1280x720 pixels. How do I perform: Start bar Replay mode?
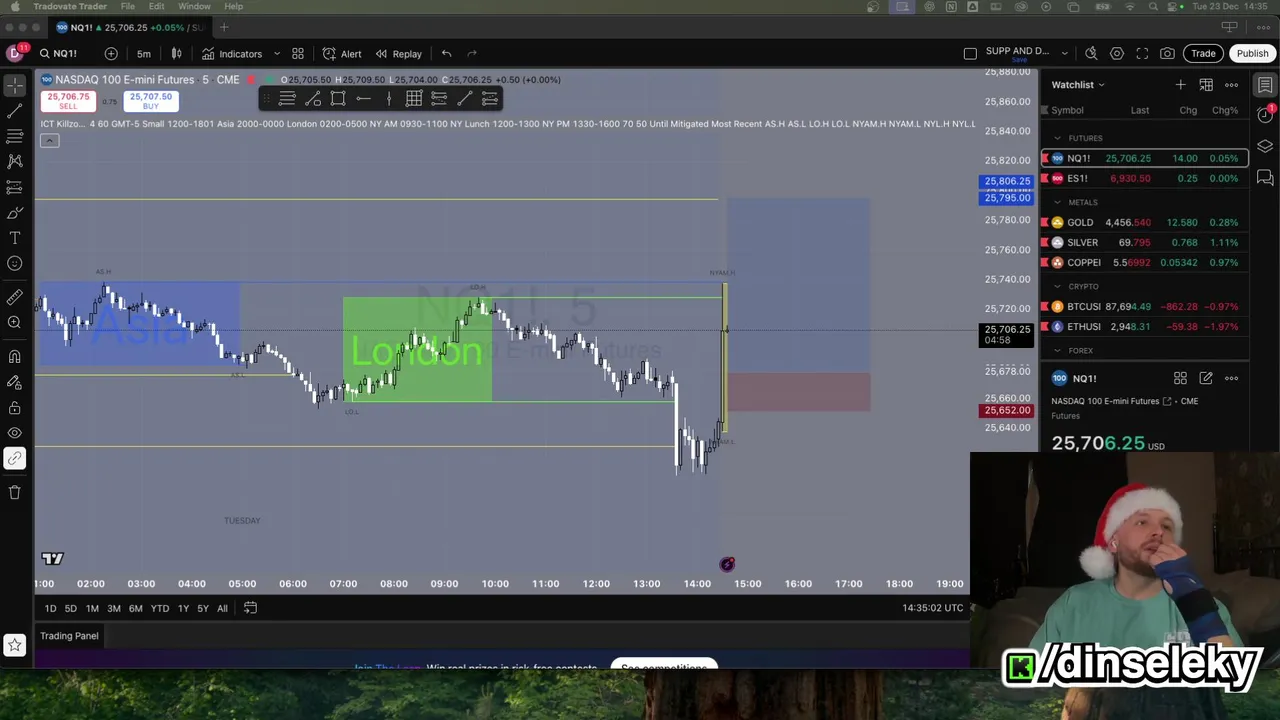pyautogui.click(x=398, y=54)
